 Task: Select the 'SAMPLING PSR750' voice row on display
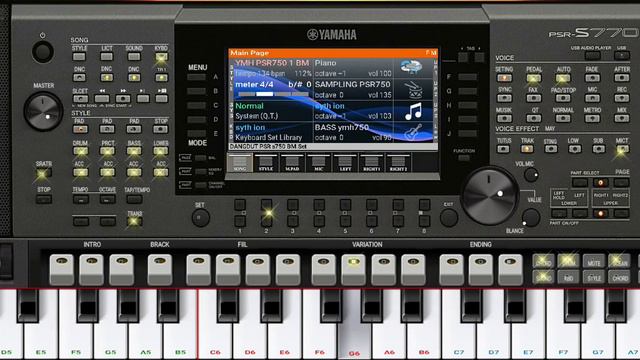(x=353, y=89)
